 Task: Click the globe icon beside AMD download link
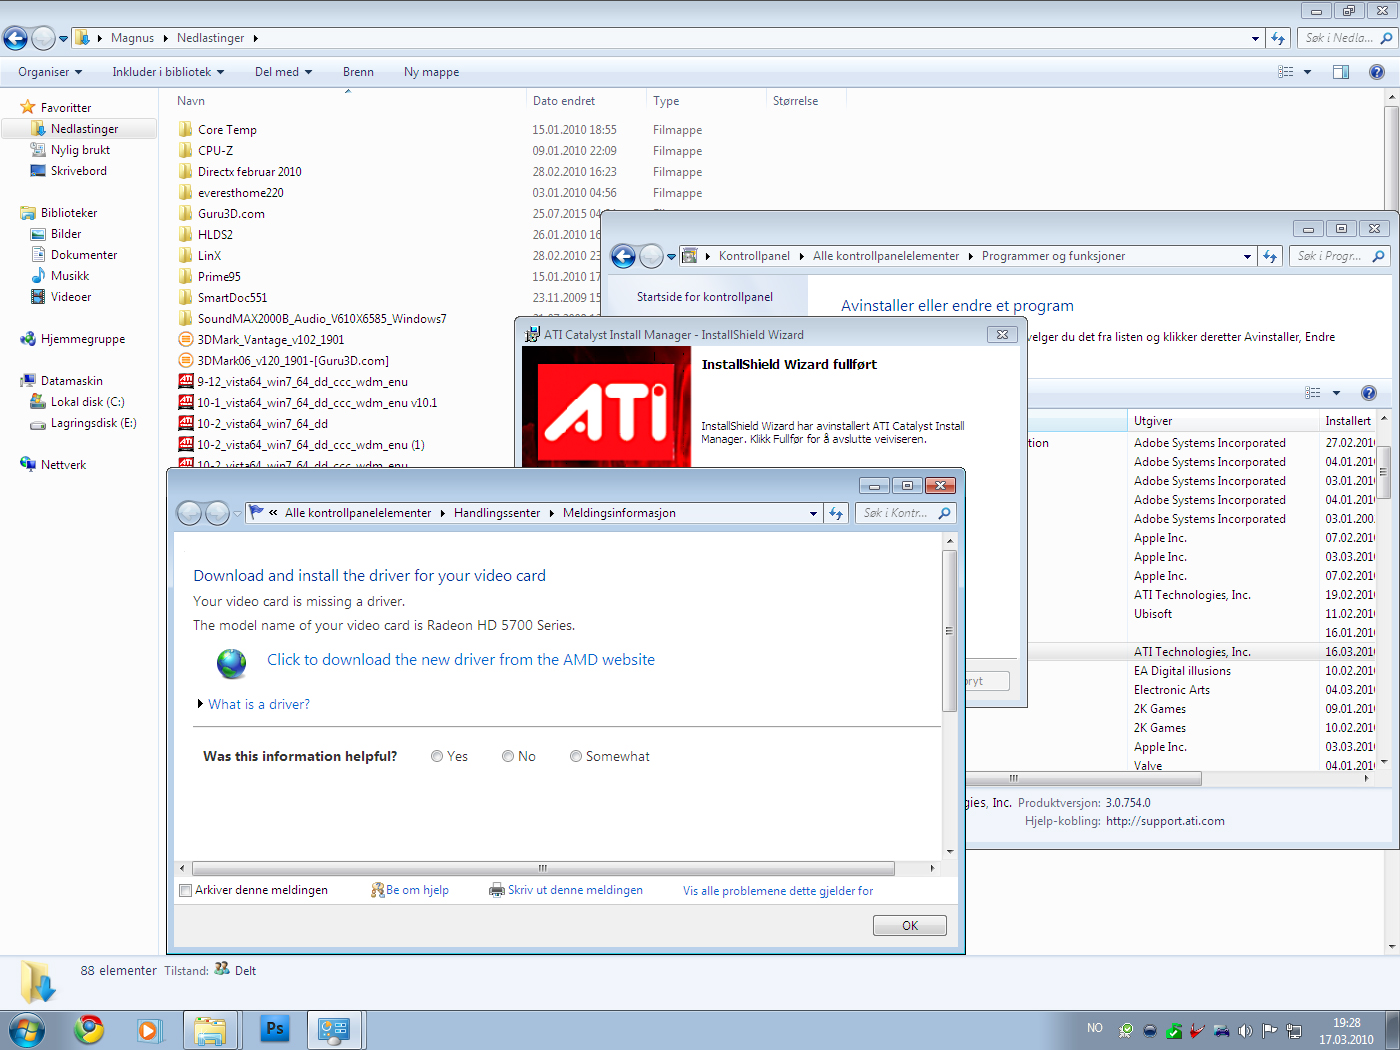[x=231, y=663]
